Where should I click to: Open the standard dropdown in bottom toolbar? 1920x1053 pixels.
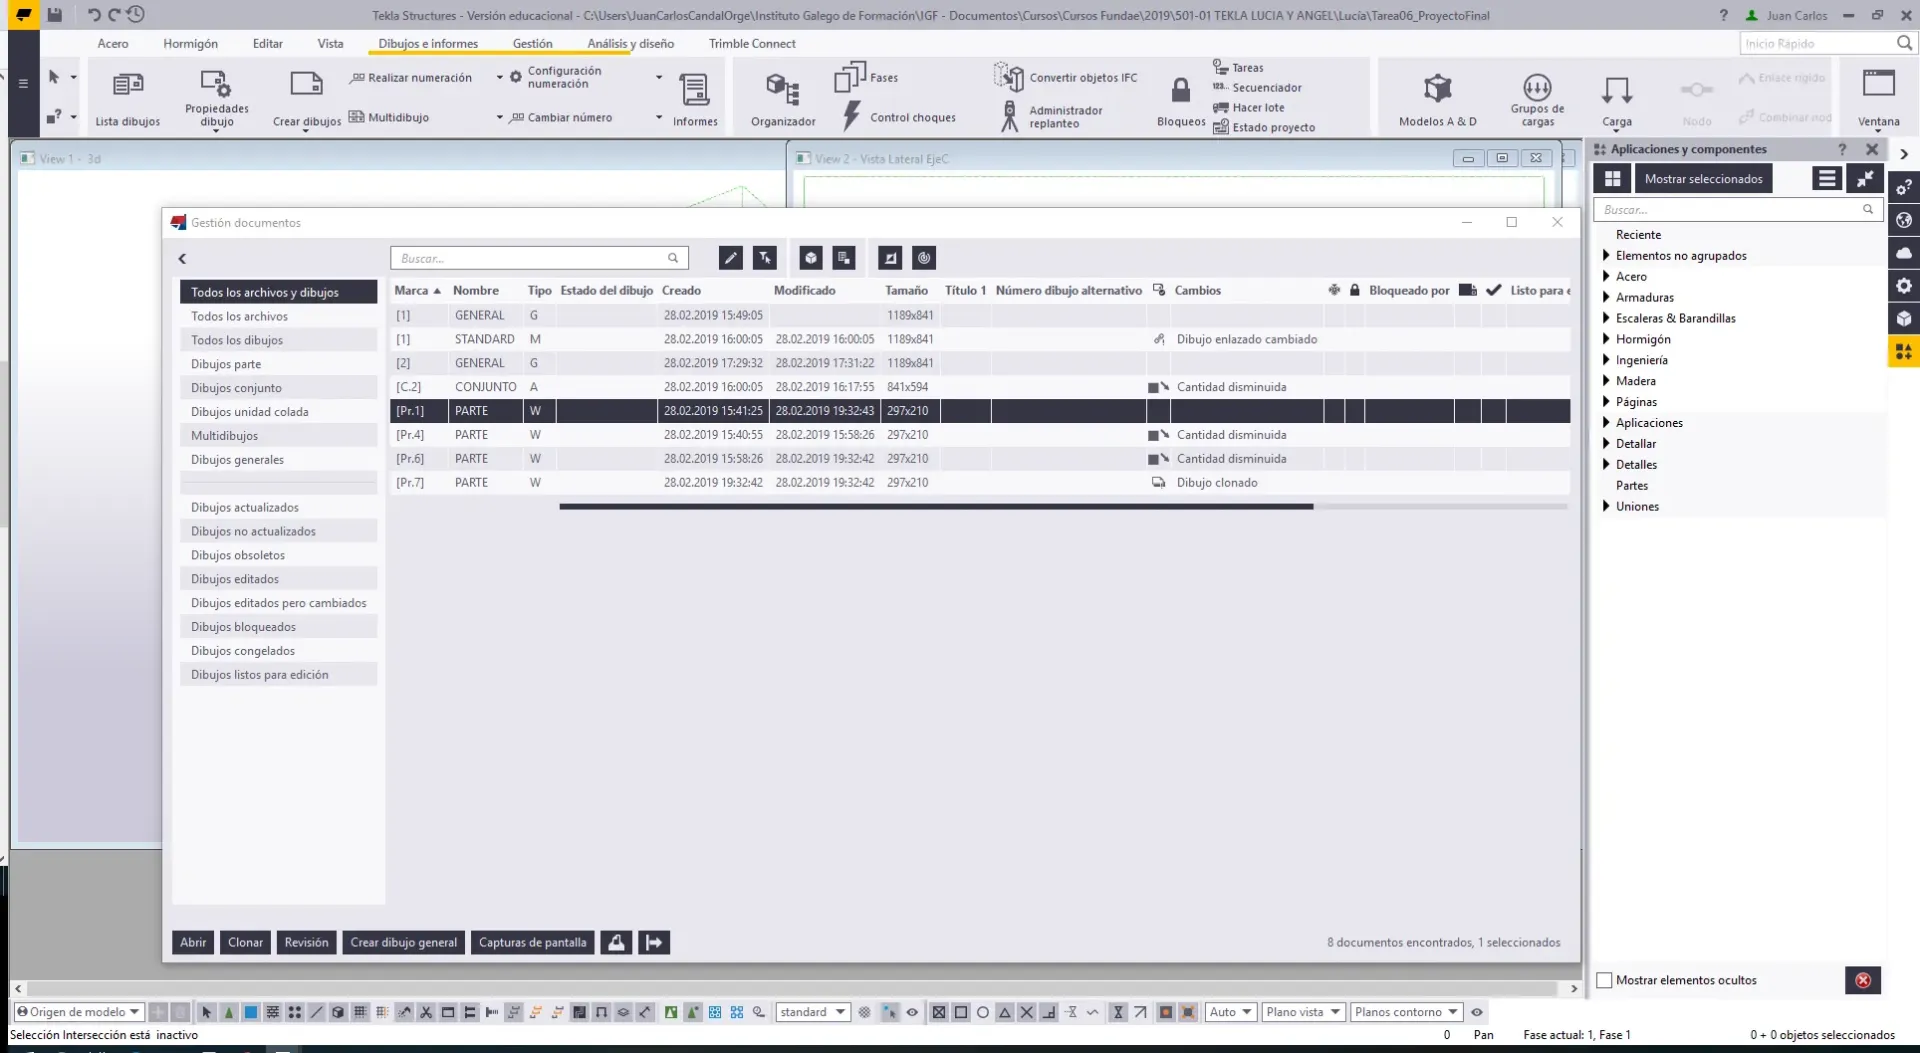pos(813,1012)
